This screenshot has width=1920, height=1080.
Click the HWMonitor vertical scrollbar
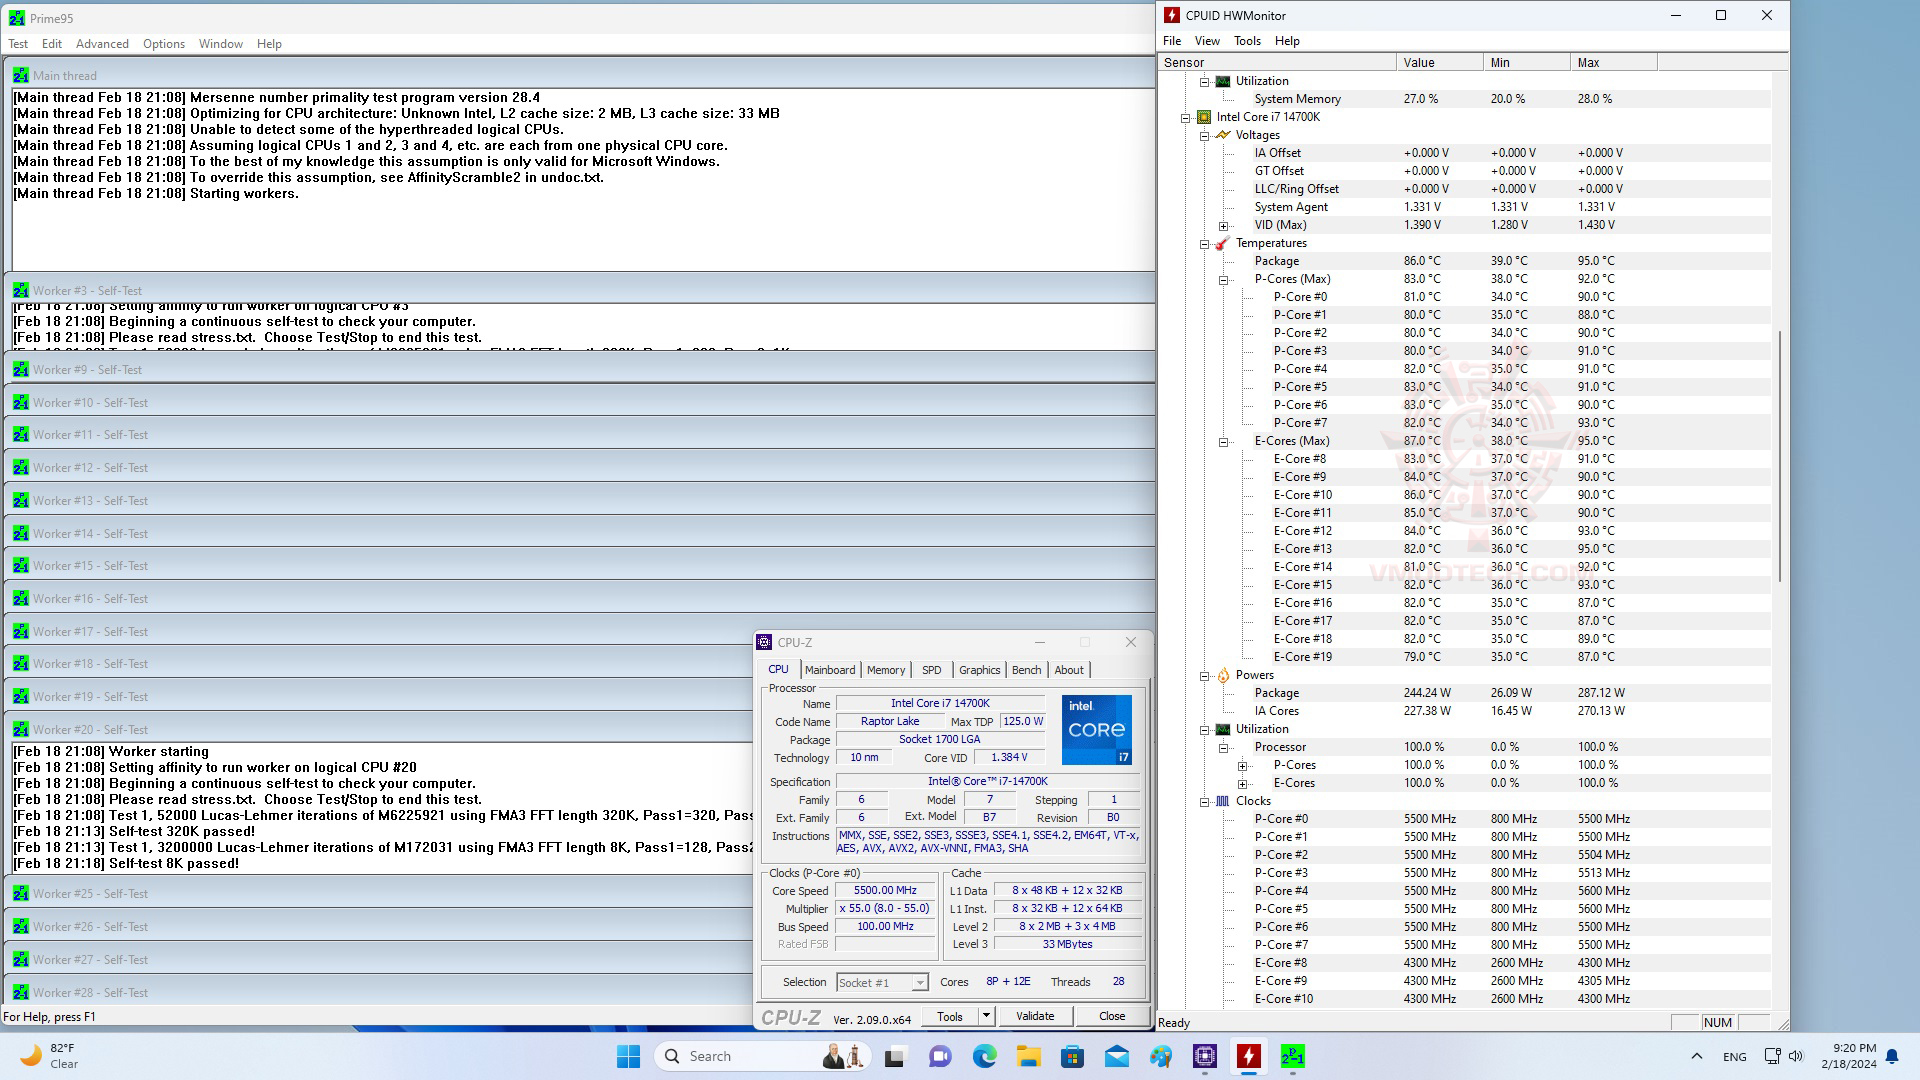coord(1779,455)
